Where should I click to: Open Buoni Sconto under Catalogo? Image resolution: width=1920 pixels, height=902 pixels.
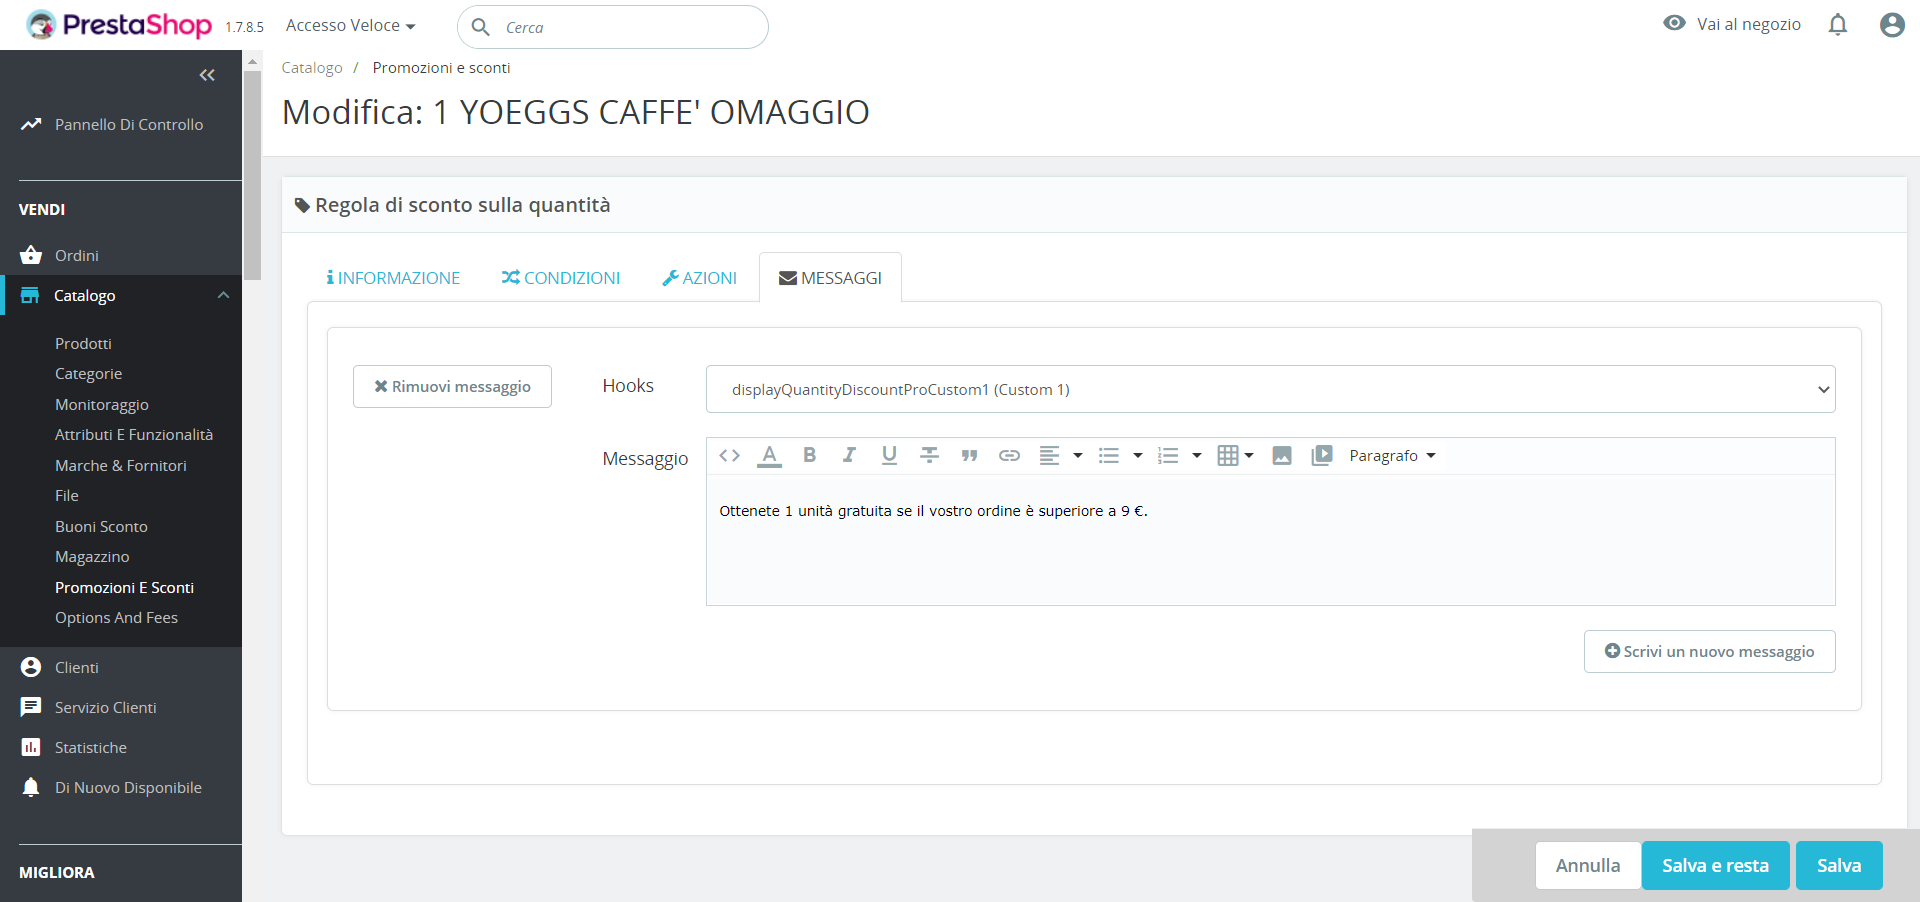(101, 527)
